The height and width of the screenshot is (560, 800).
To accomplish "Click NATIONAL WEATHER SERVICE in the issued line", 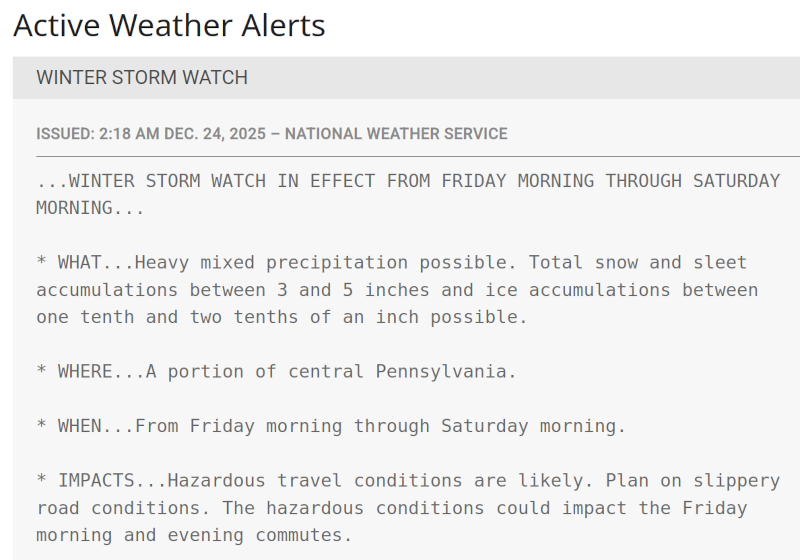I will tap(396, 134).
